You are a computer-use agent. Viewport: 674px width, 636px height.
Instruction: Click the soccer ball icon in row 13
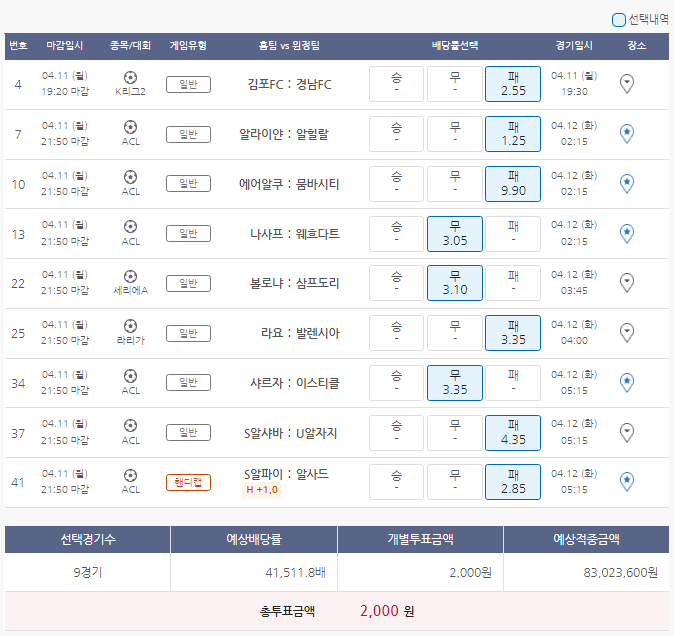(x=130, y=226)
